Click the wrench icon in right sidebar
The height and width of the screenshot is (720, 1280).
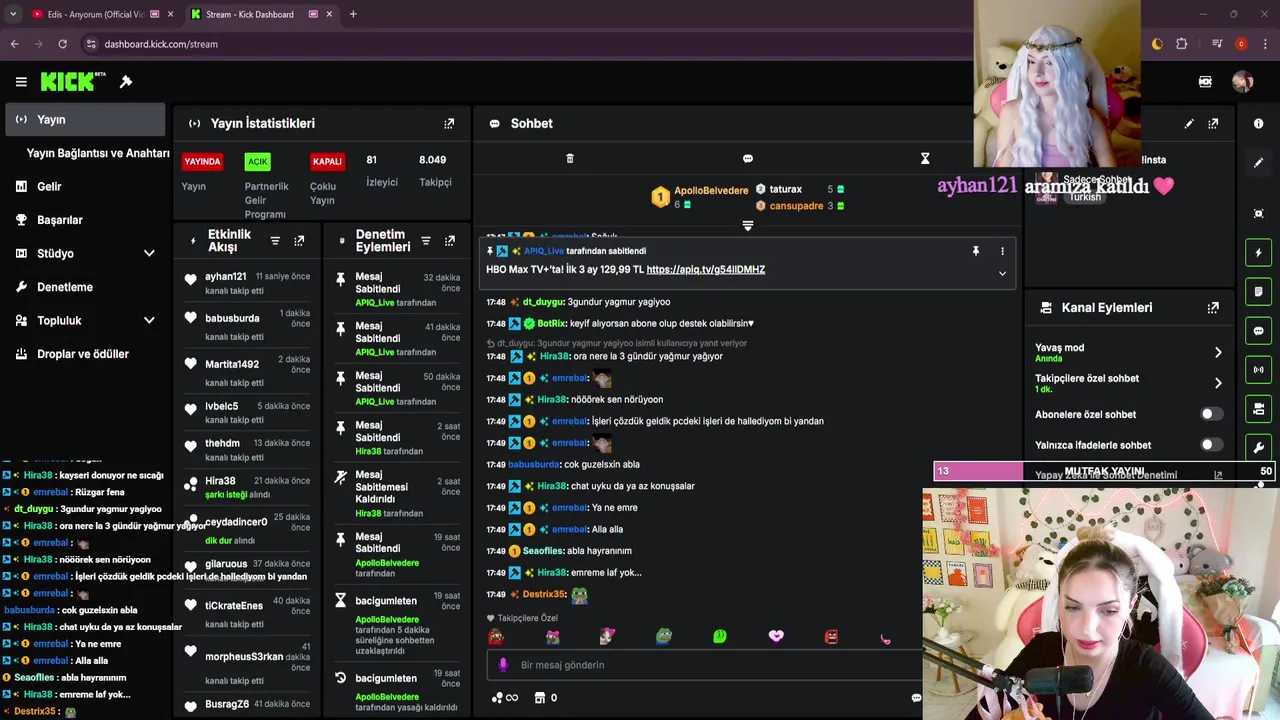pyautogui.click(x=1258, y=447)
